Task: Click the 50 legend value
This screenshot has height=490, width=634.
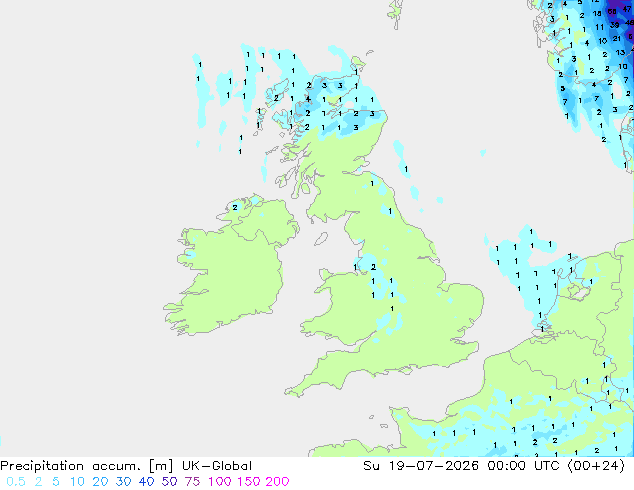Action: pos(169,482)
